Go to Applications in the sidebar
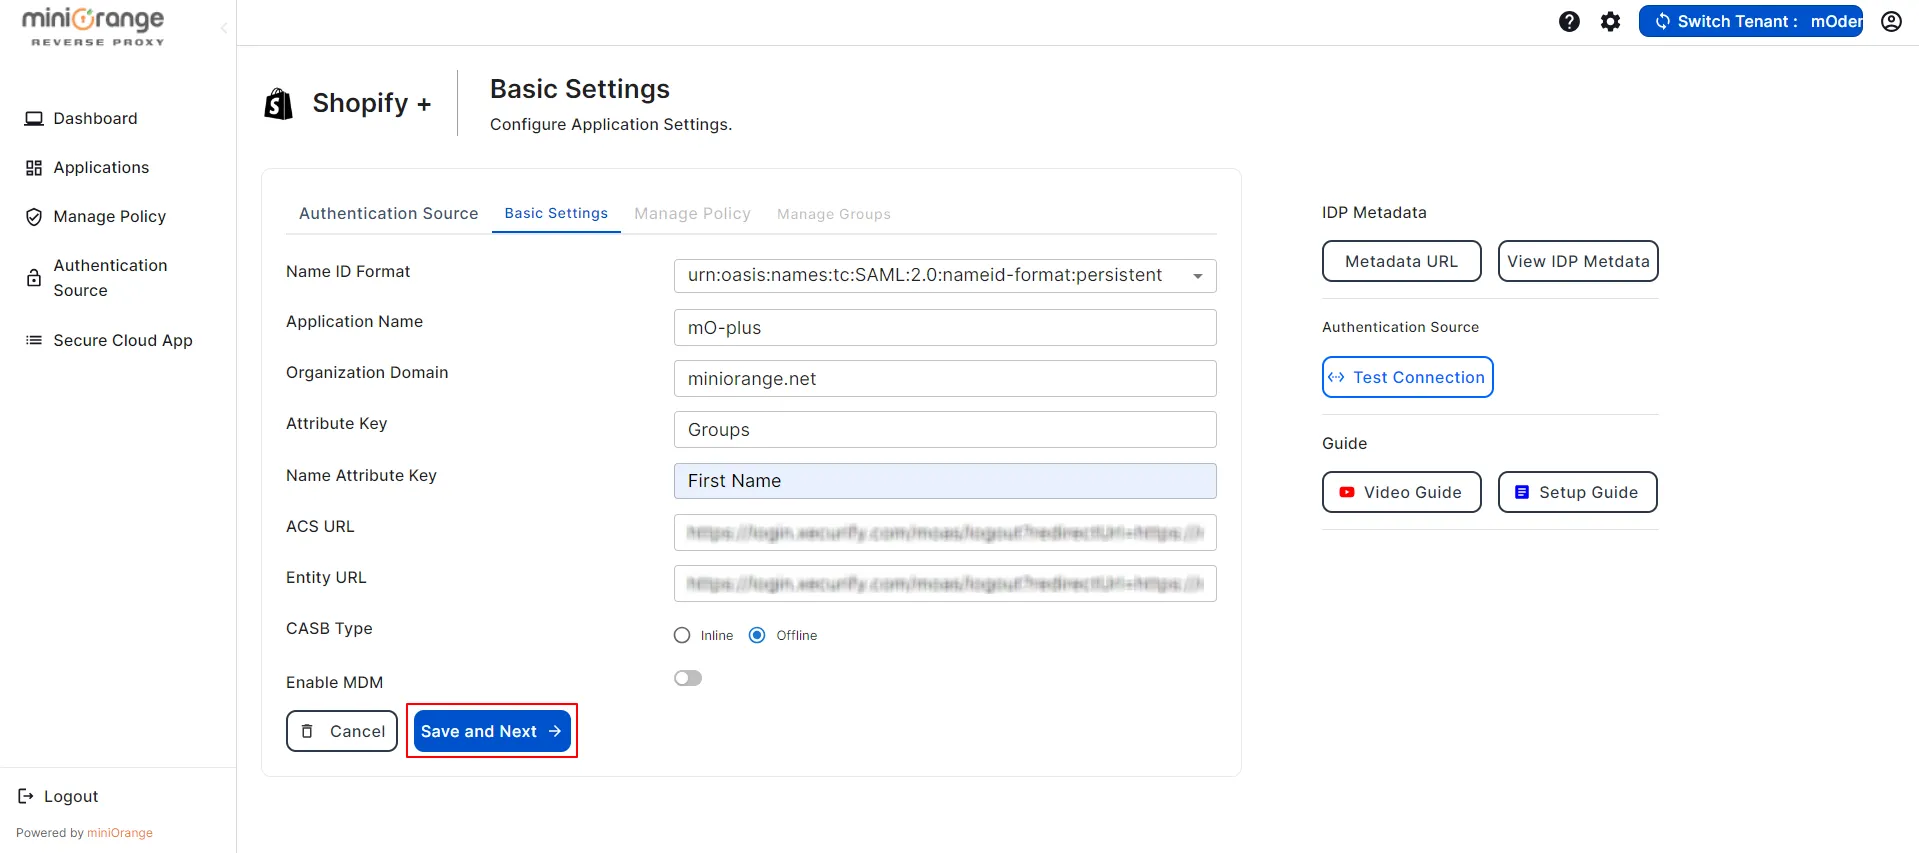Viewport: 1919px width, 853px height. coord(101,167)
